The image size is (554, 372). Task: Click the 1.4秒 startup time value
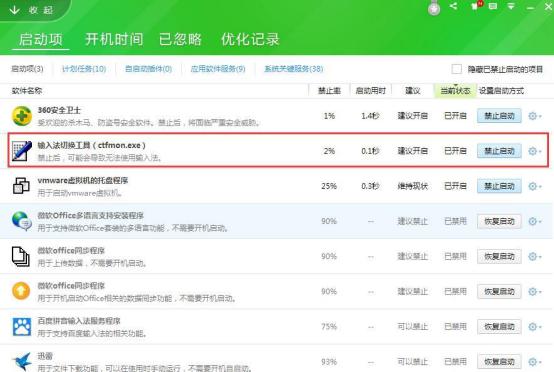tap(370, 116)
